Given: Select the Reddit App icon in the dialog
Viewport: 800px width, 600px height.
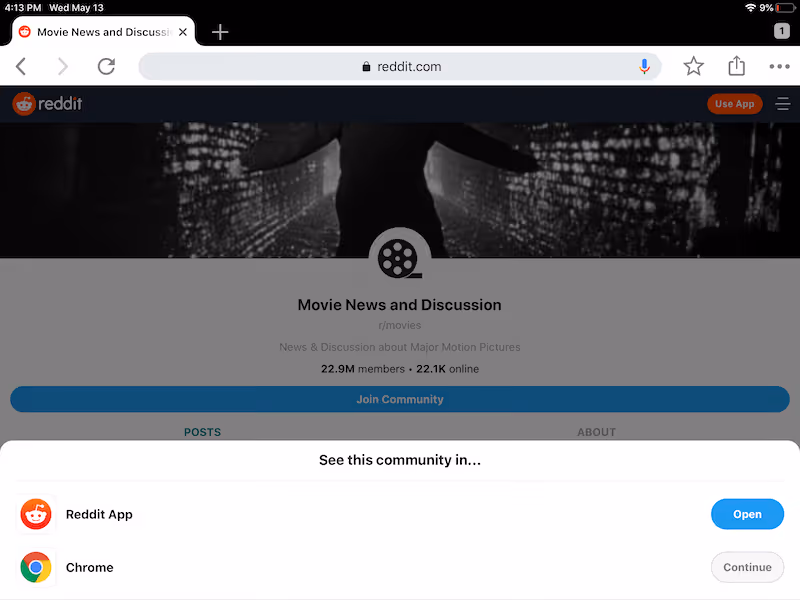Looking at the screenshot, I should (36, 514).
